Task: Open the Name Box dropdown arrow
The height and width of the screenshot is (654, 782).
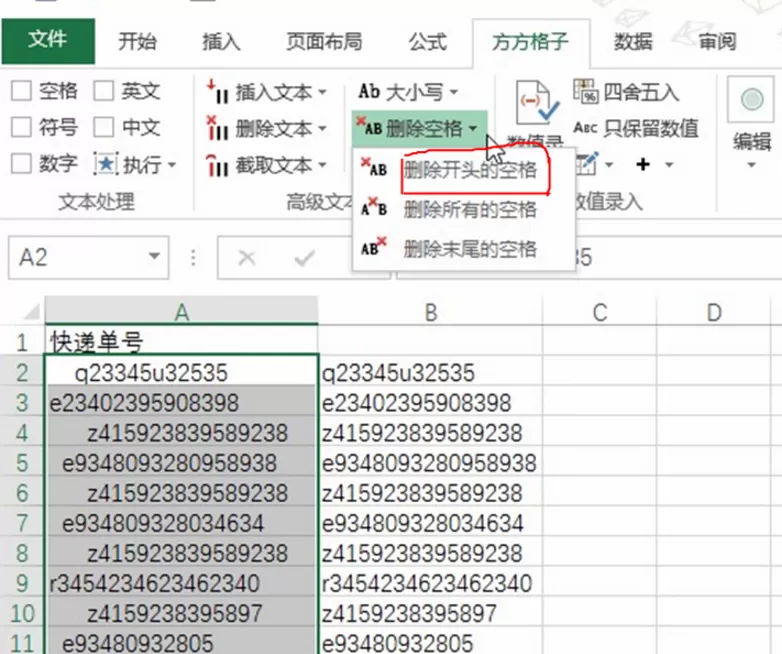Action: (x=155, y=257)
